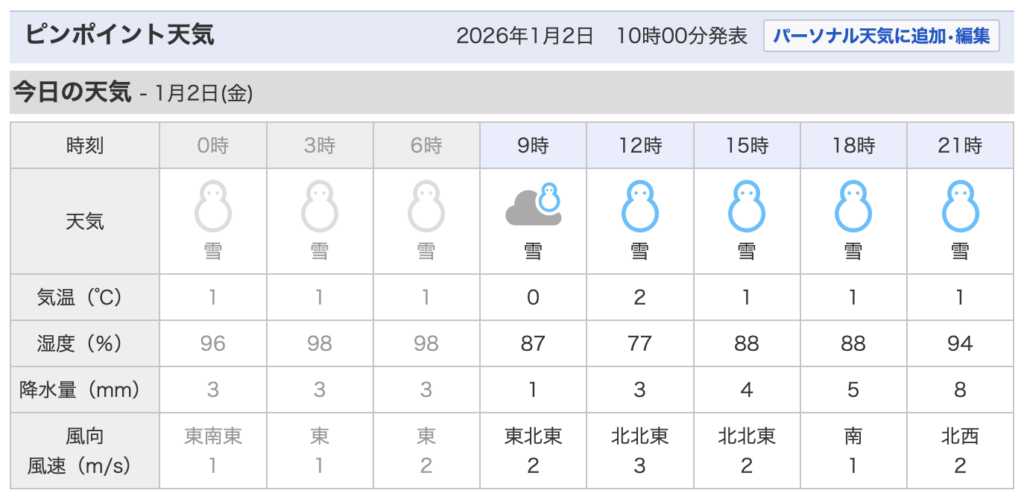Click the ピンポイント天気 title
Viewport: 1024px width, 502px height.
[x=119, y=37]
